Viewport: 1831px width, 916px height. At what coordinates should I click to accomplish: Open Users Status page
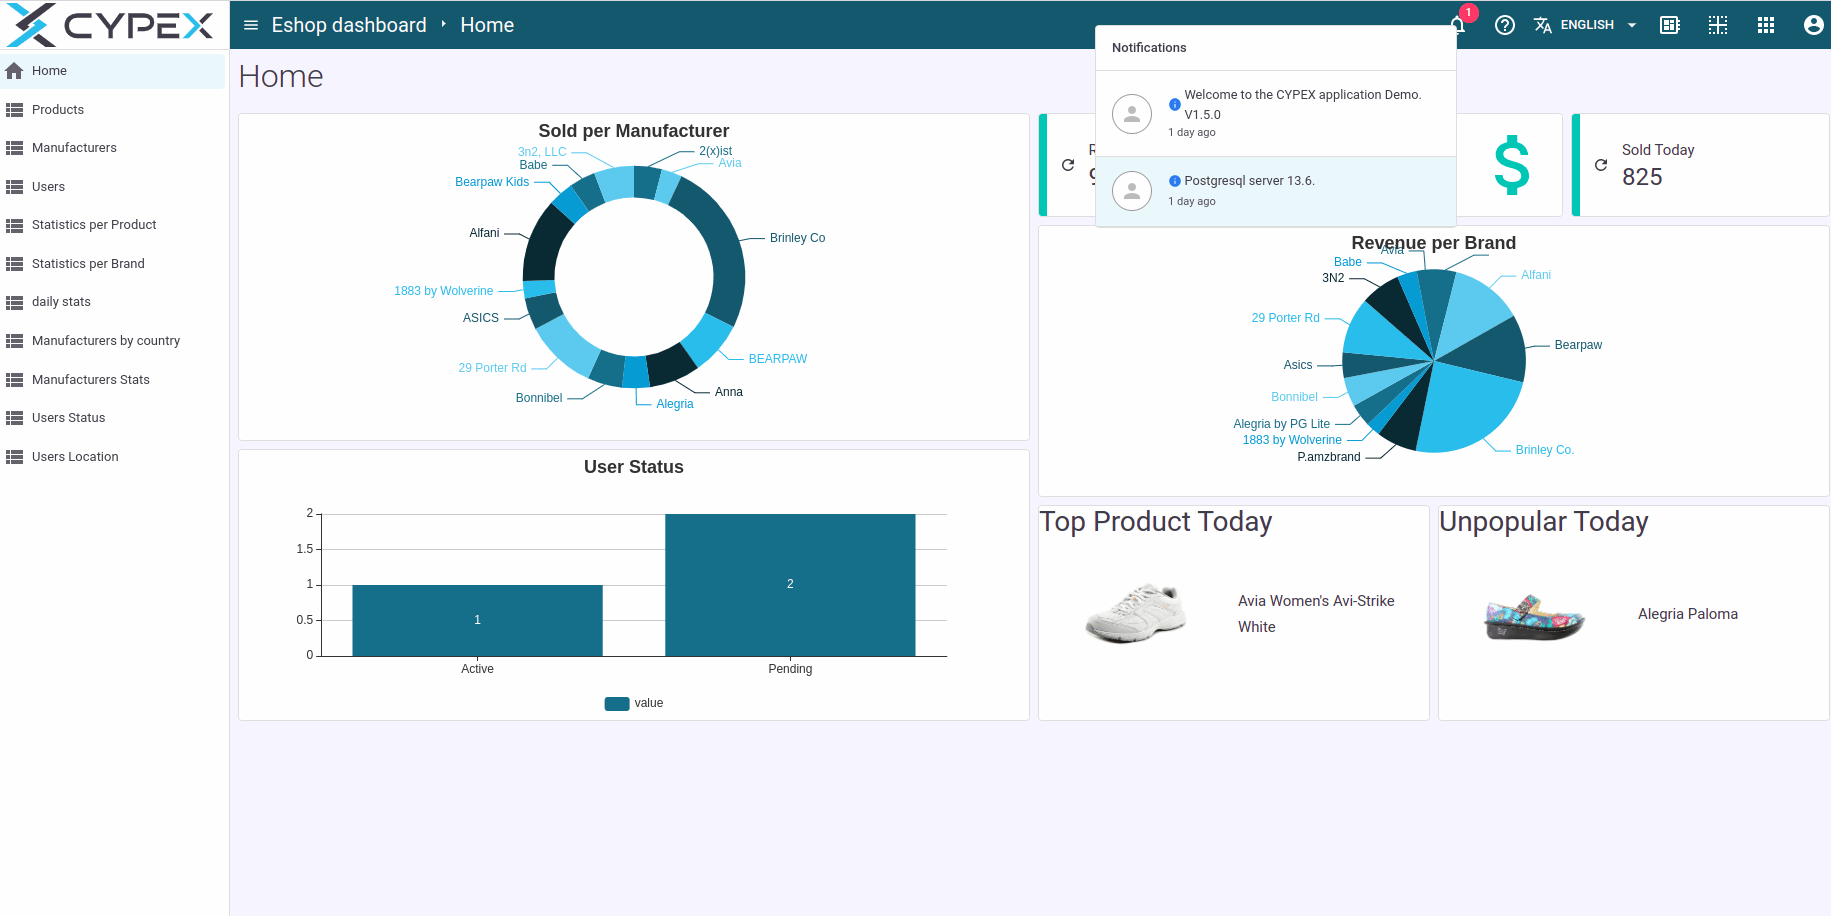point(113,418)
